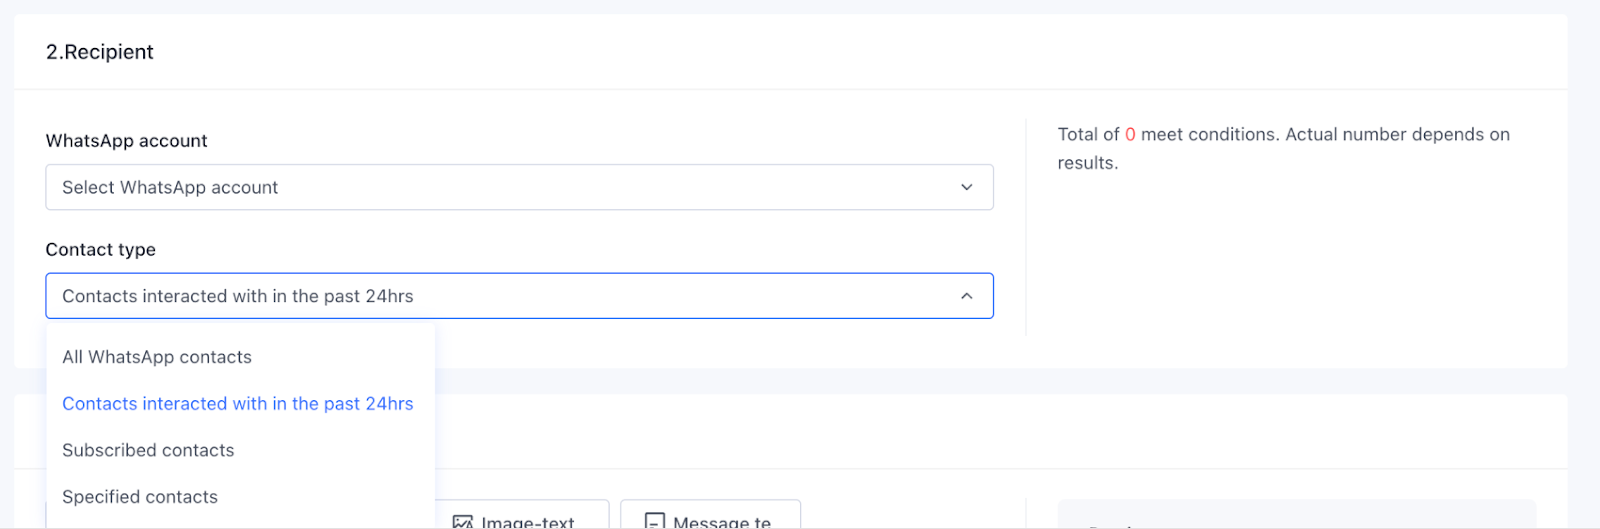Expand the WhatsApp account dropdown arrow
The image size is (1600, 529).
[x=966, y=187]
